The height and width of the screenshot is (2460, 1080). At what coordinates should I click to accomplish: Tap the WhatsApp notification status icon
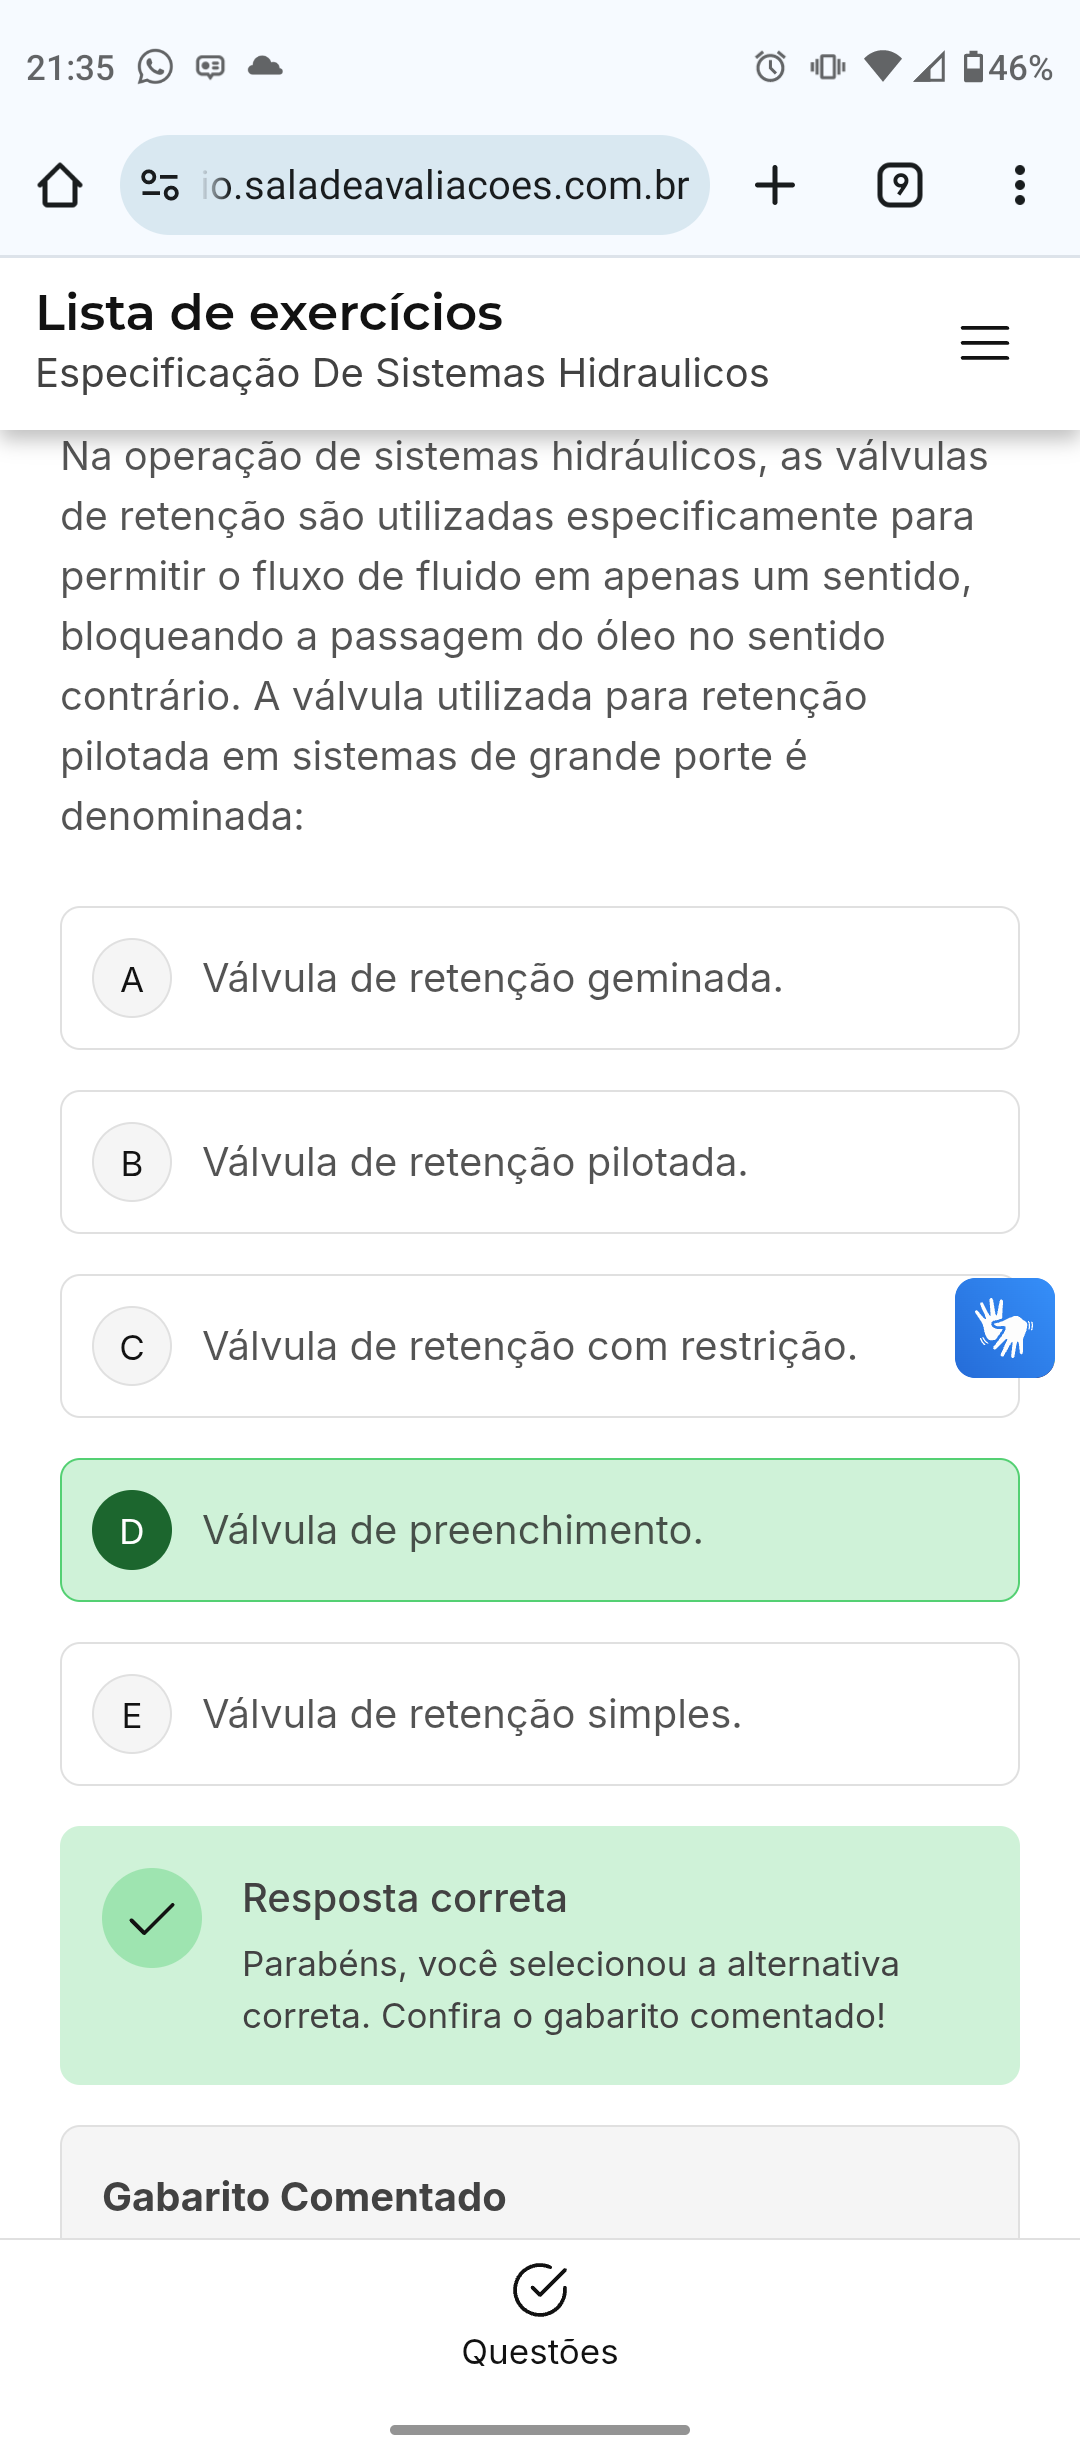pyautogui.click(x=155, y=67)
